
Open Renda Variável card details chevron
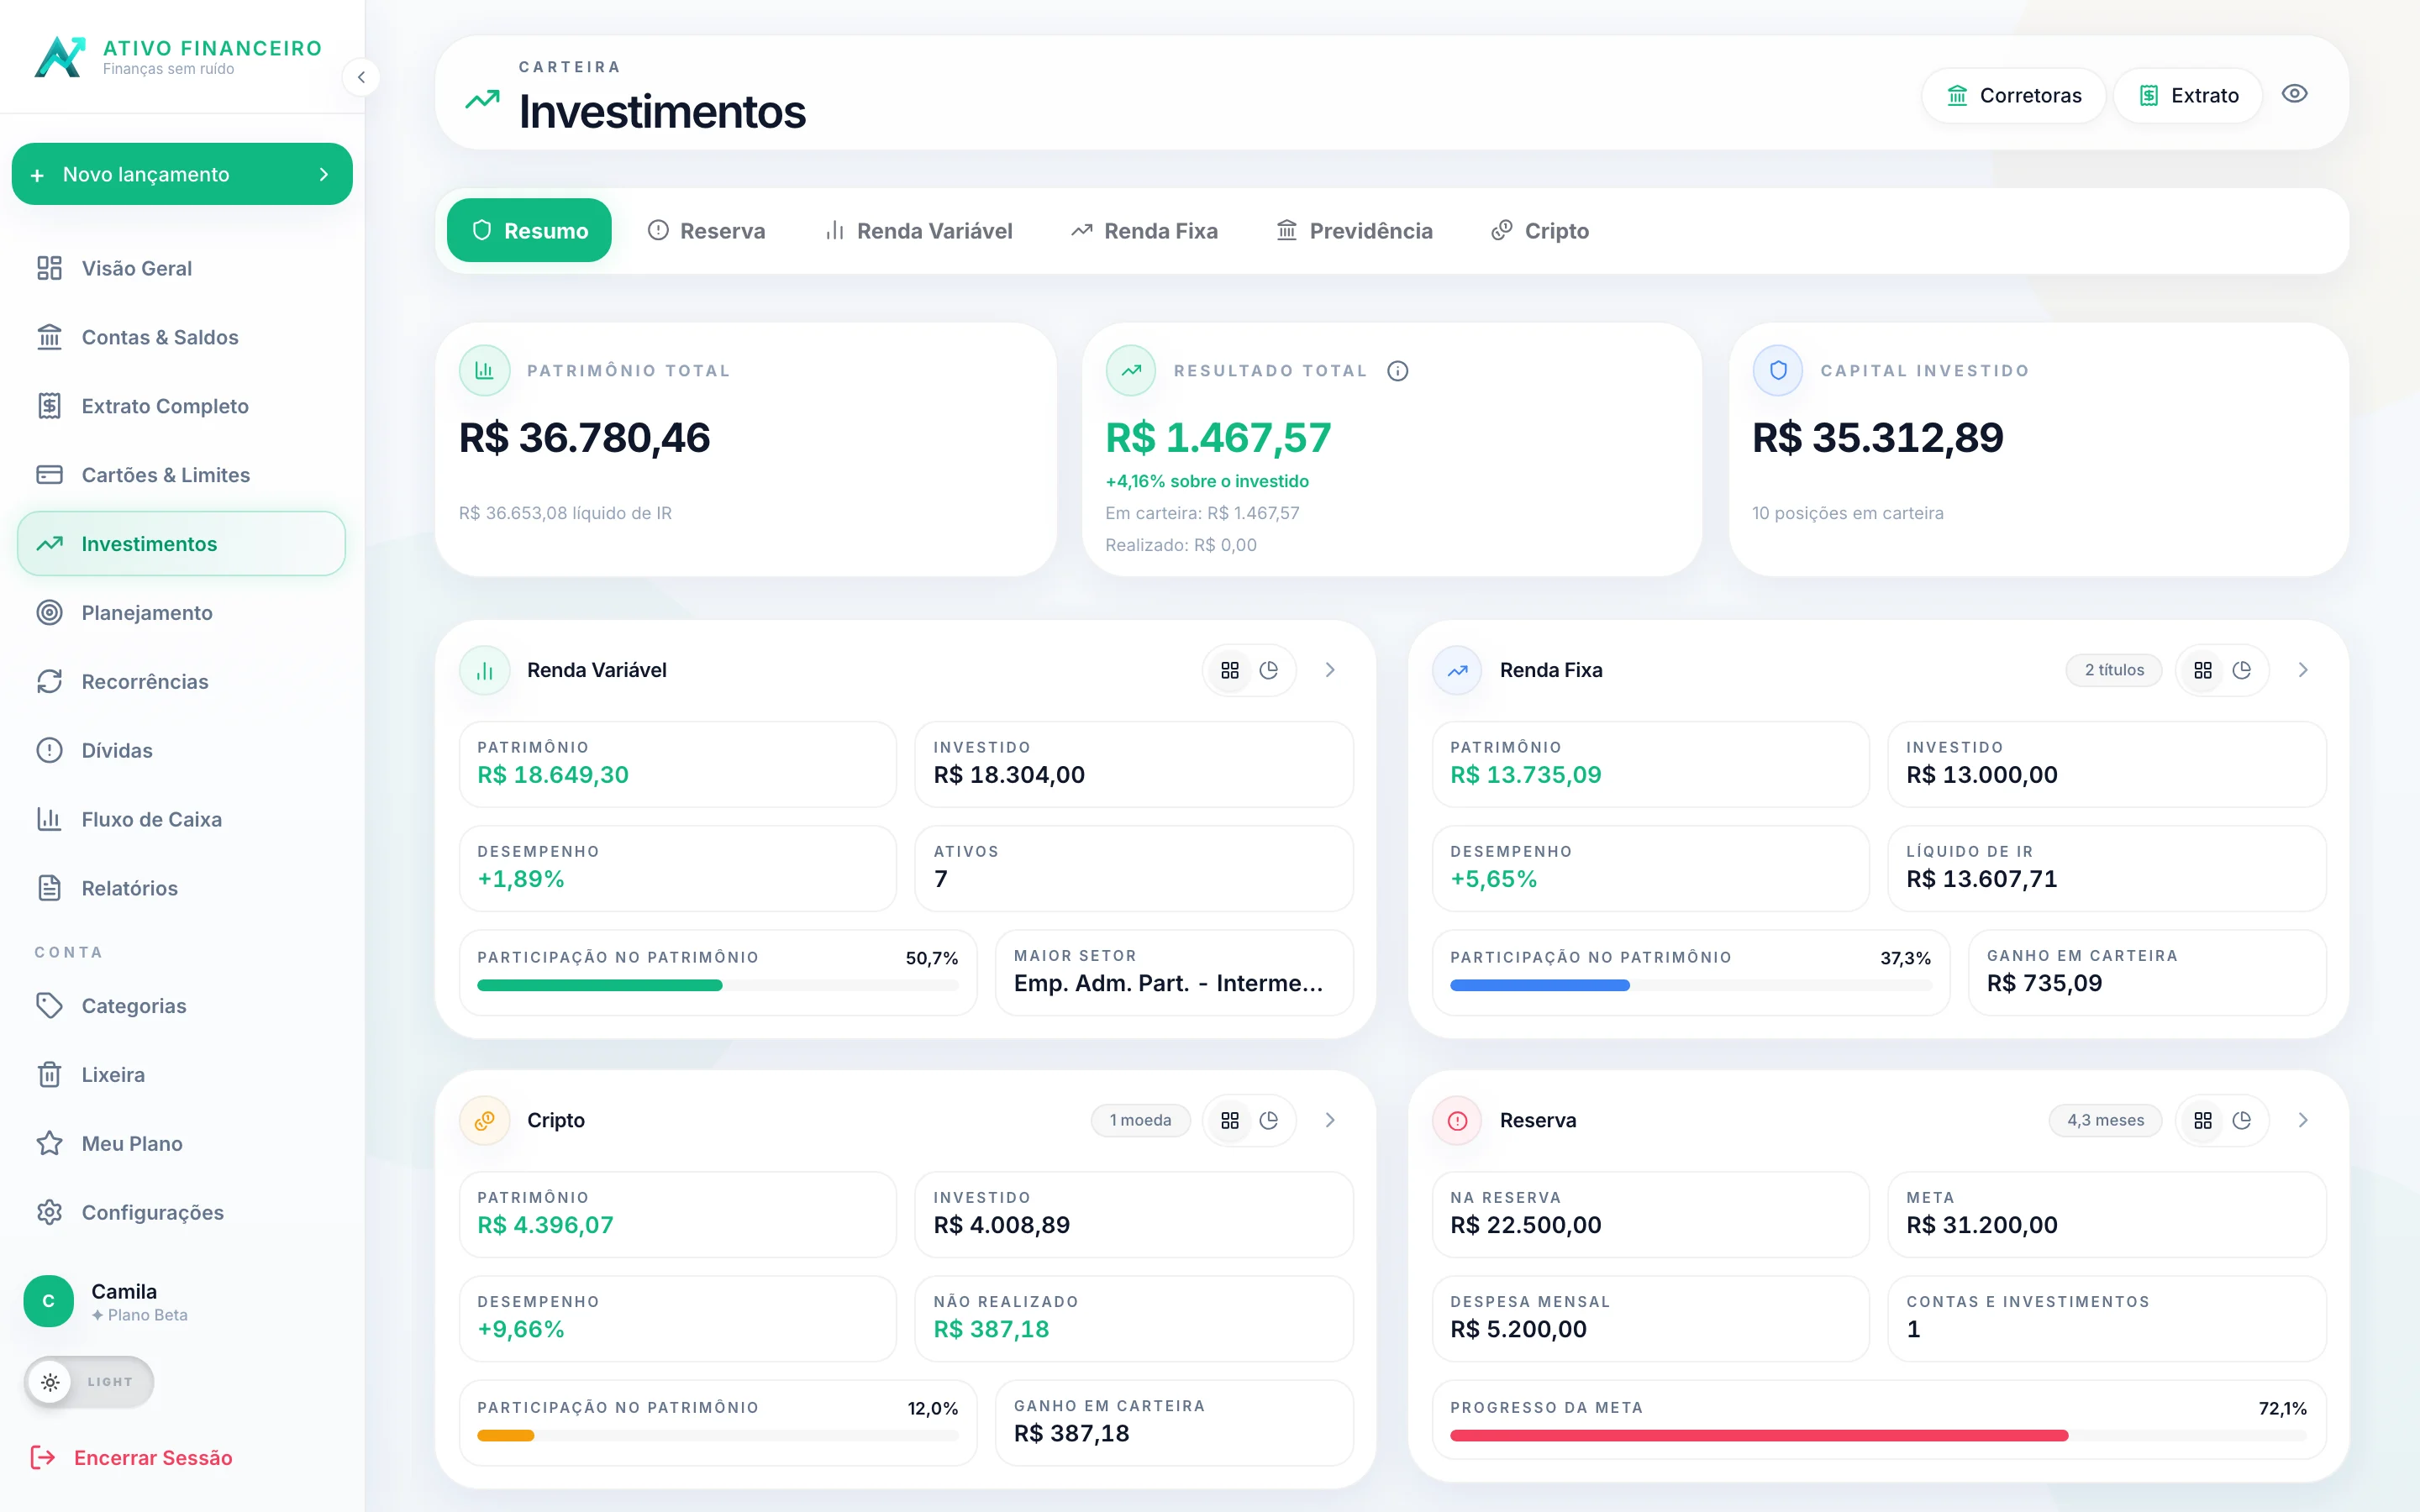(1330, 670)
